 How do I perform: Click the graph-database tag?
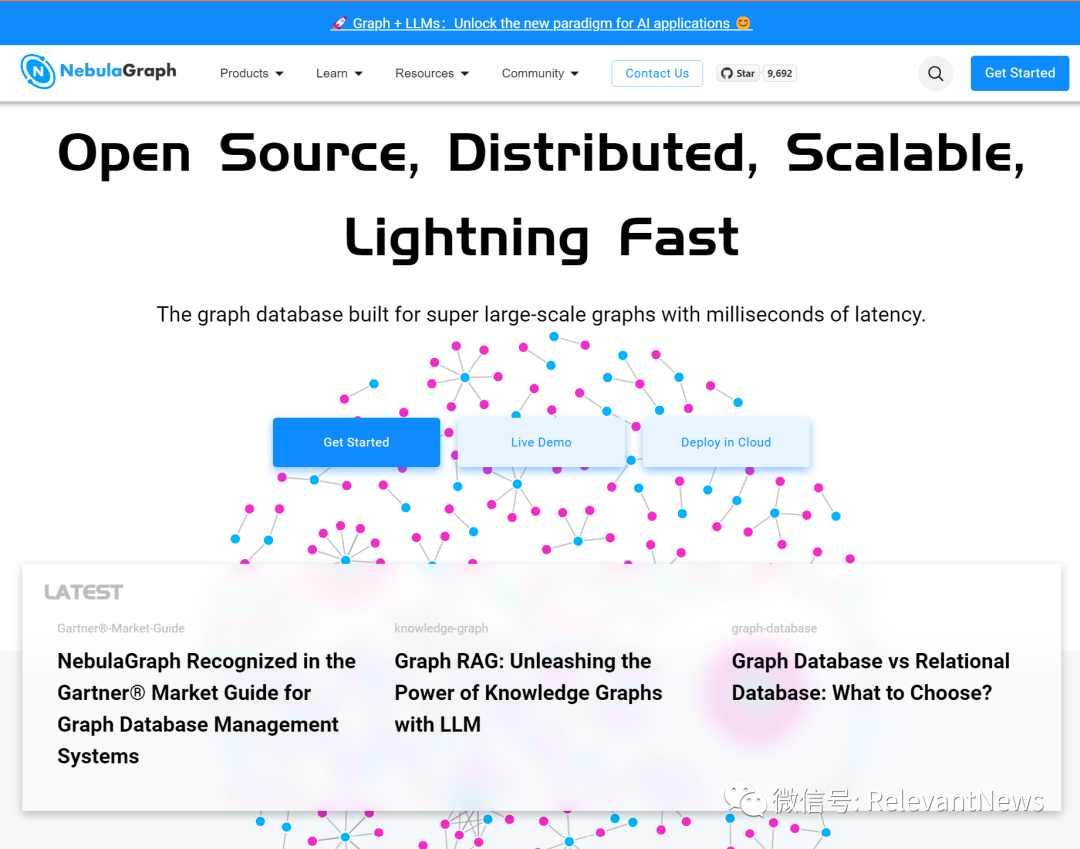pyautogui.click(x=774, y=628)
